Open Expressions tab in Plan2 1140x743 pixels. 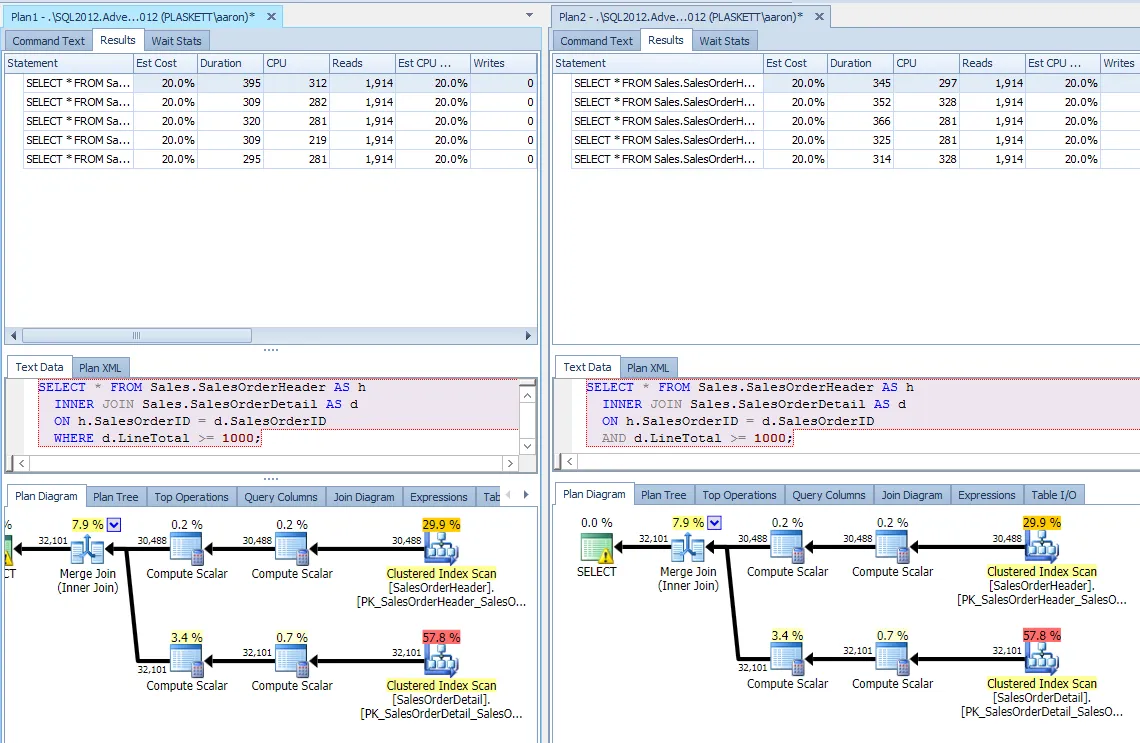[987, 495]
